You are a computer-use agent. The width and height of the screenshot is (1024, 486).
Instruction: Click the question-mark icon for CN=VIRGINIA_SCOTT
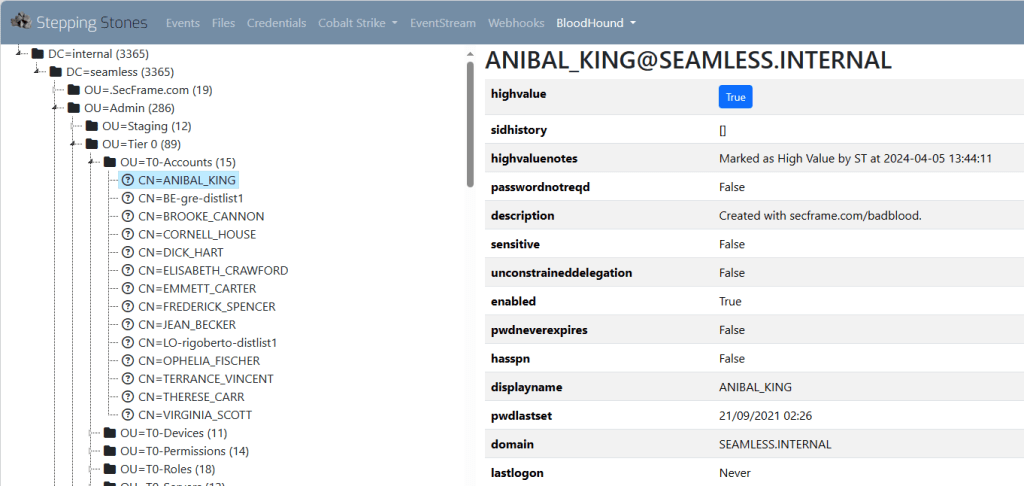point(128,414)
